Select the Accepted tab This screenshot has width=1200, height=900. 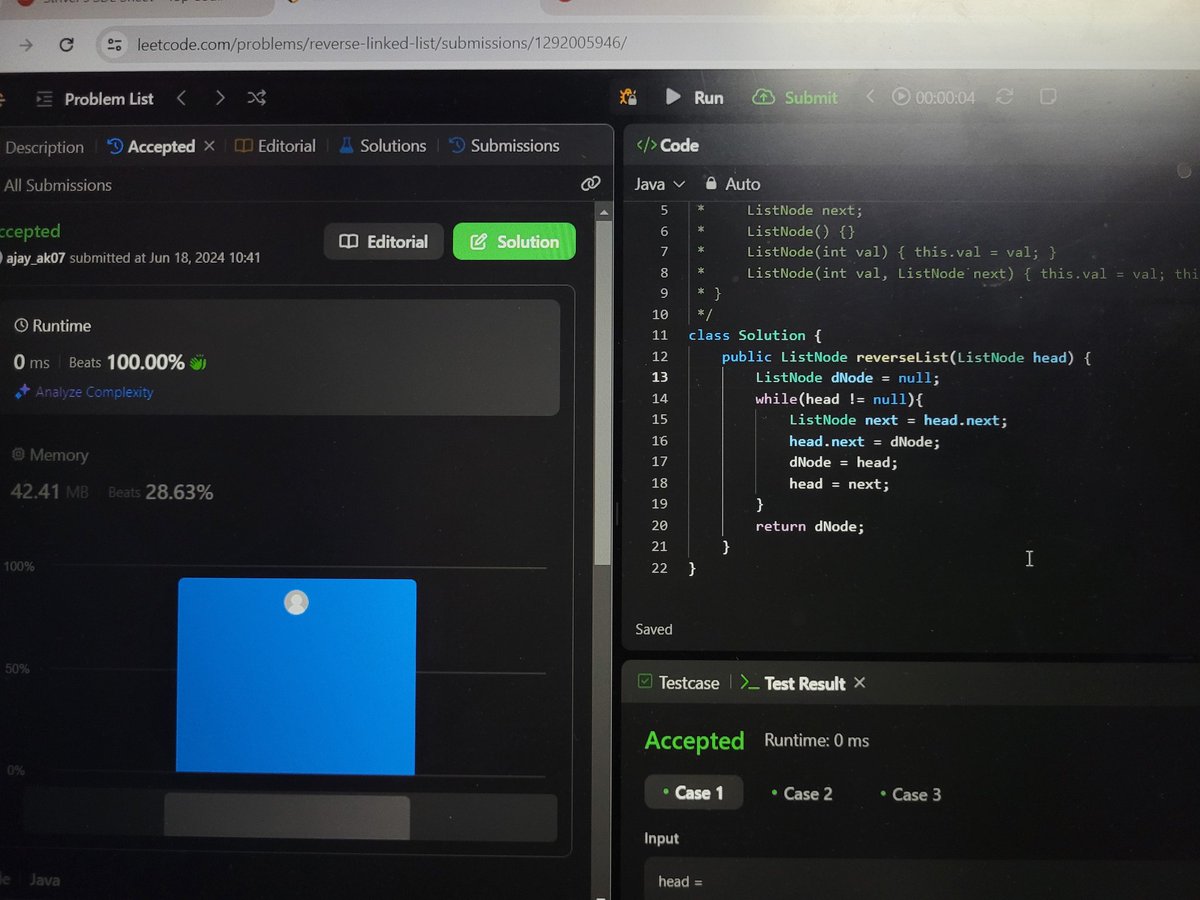(151, 146)
